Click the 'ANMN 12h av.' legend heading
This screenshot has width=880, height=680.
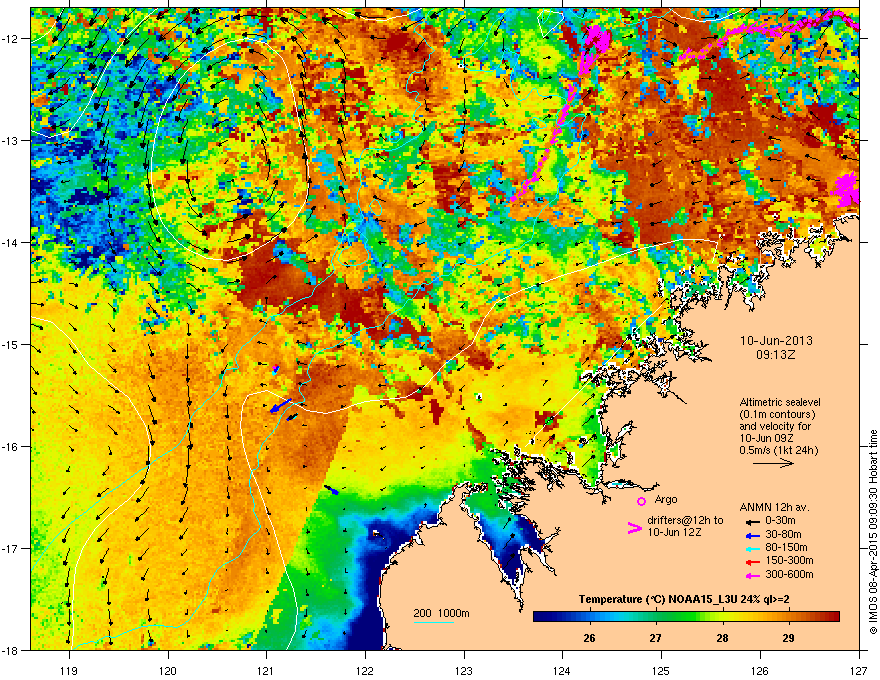[774, 508]
